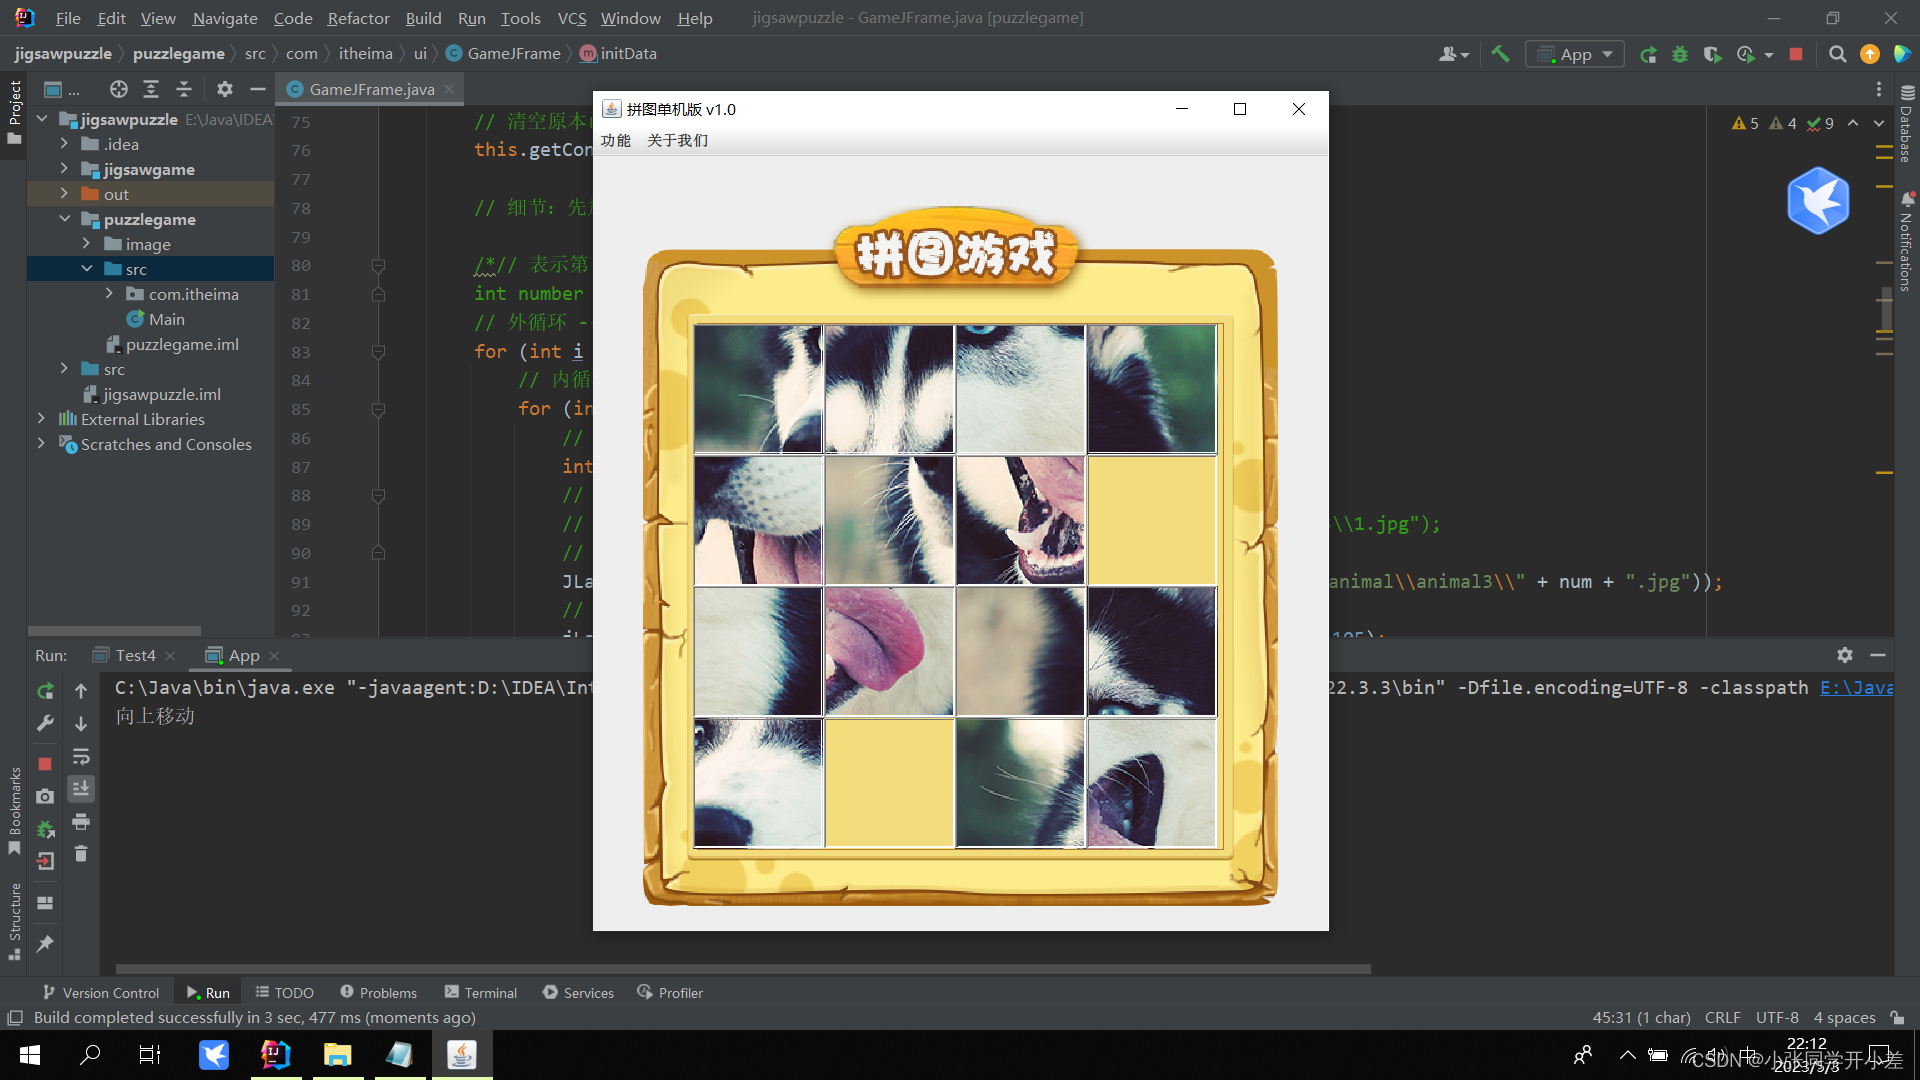Click the Debug App bug icon
1920x1080 pixels.
click(1680, 54)
